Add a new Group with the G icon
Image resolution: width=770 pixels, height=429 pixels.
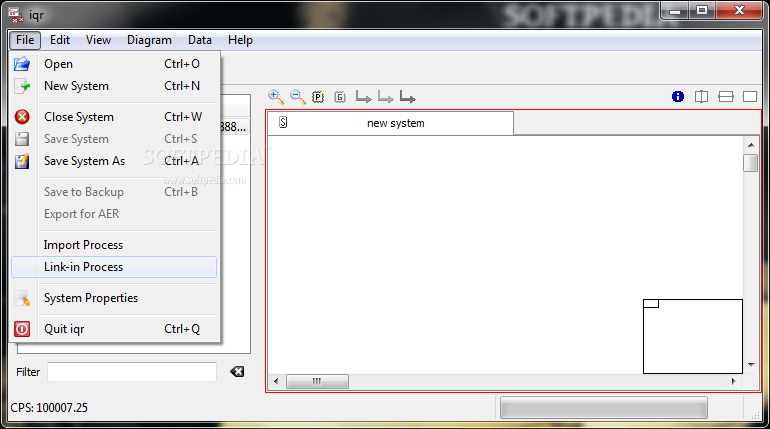click(x=340, y=97)
